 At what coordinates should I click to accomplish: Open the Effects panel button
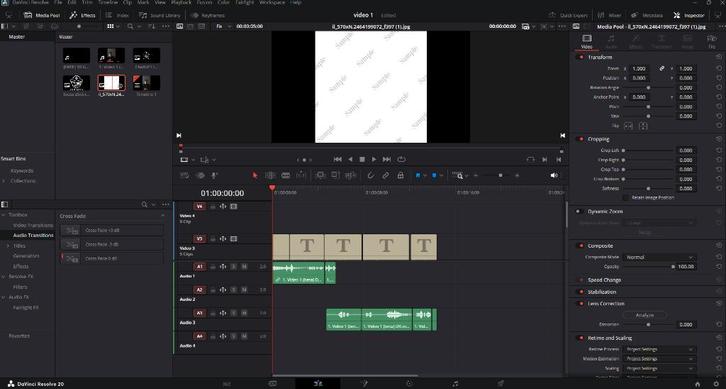[82, 15]
